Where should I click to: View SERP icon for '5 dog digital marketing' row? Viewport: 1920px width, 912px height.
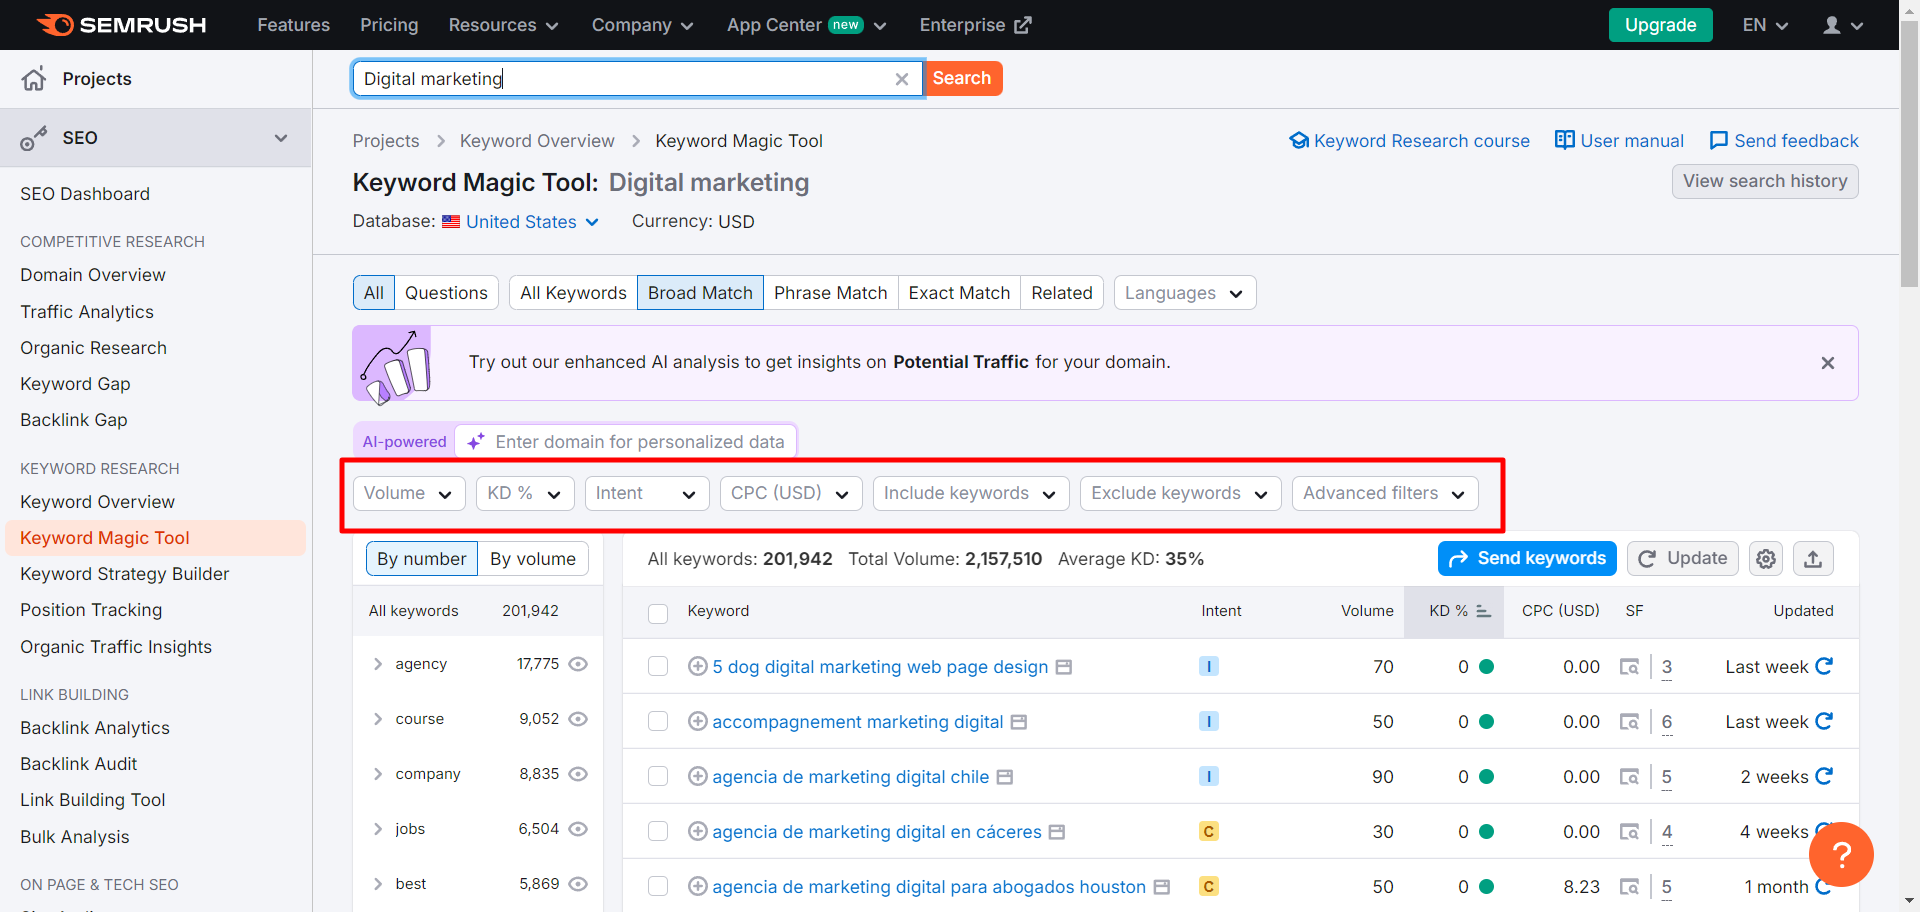tap(1629, 667)
